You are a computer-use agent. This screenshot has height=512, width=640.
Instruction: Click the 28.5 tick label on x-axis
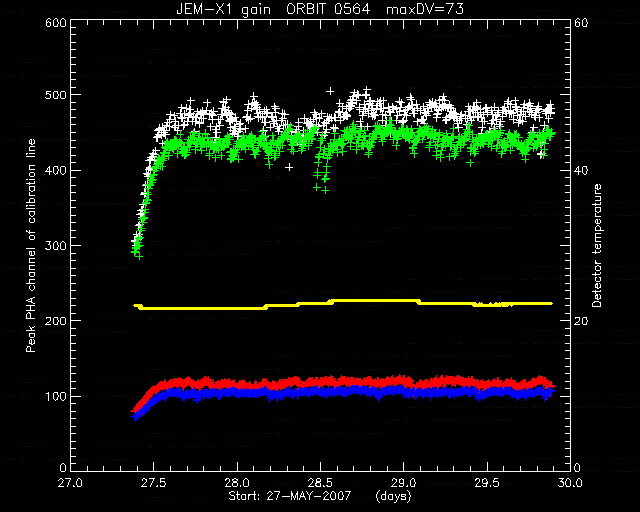[x=320, y=483]
